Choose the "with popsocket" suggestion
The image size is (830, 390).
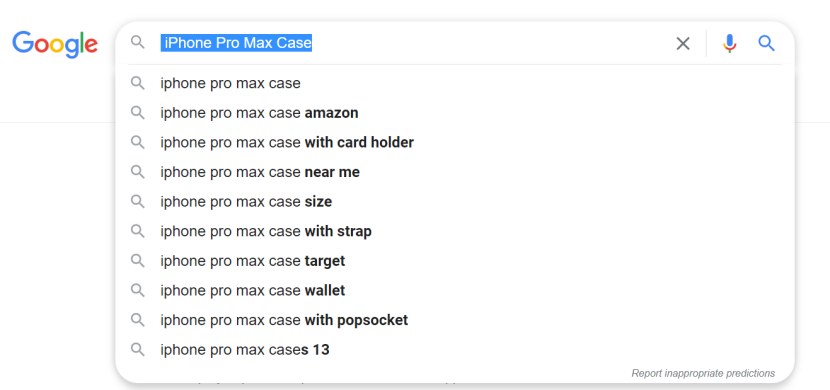tap(454, 321)
